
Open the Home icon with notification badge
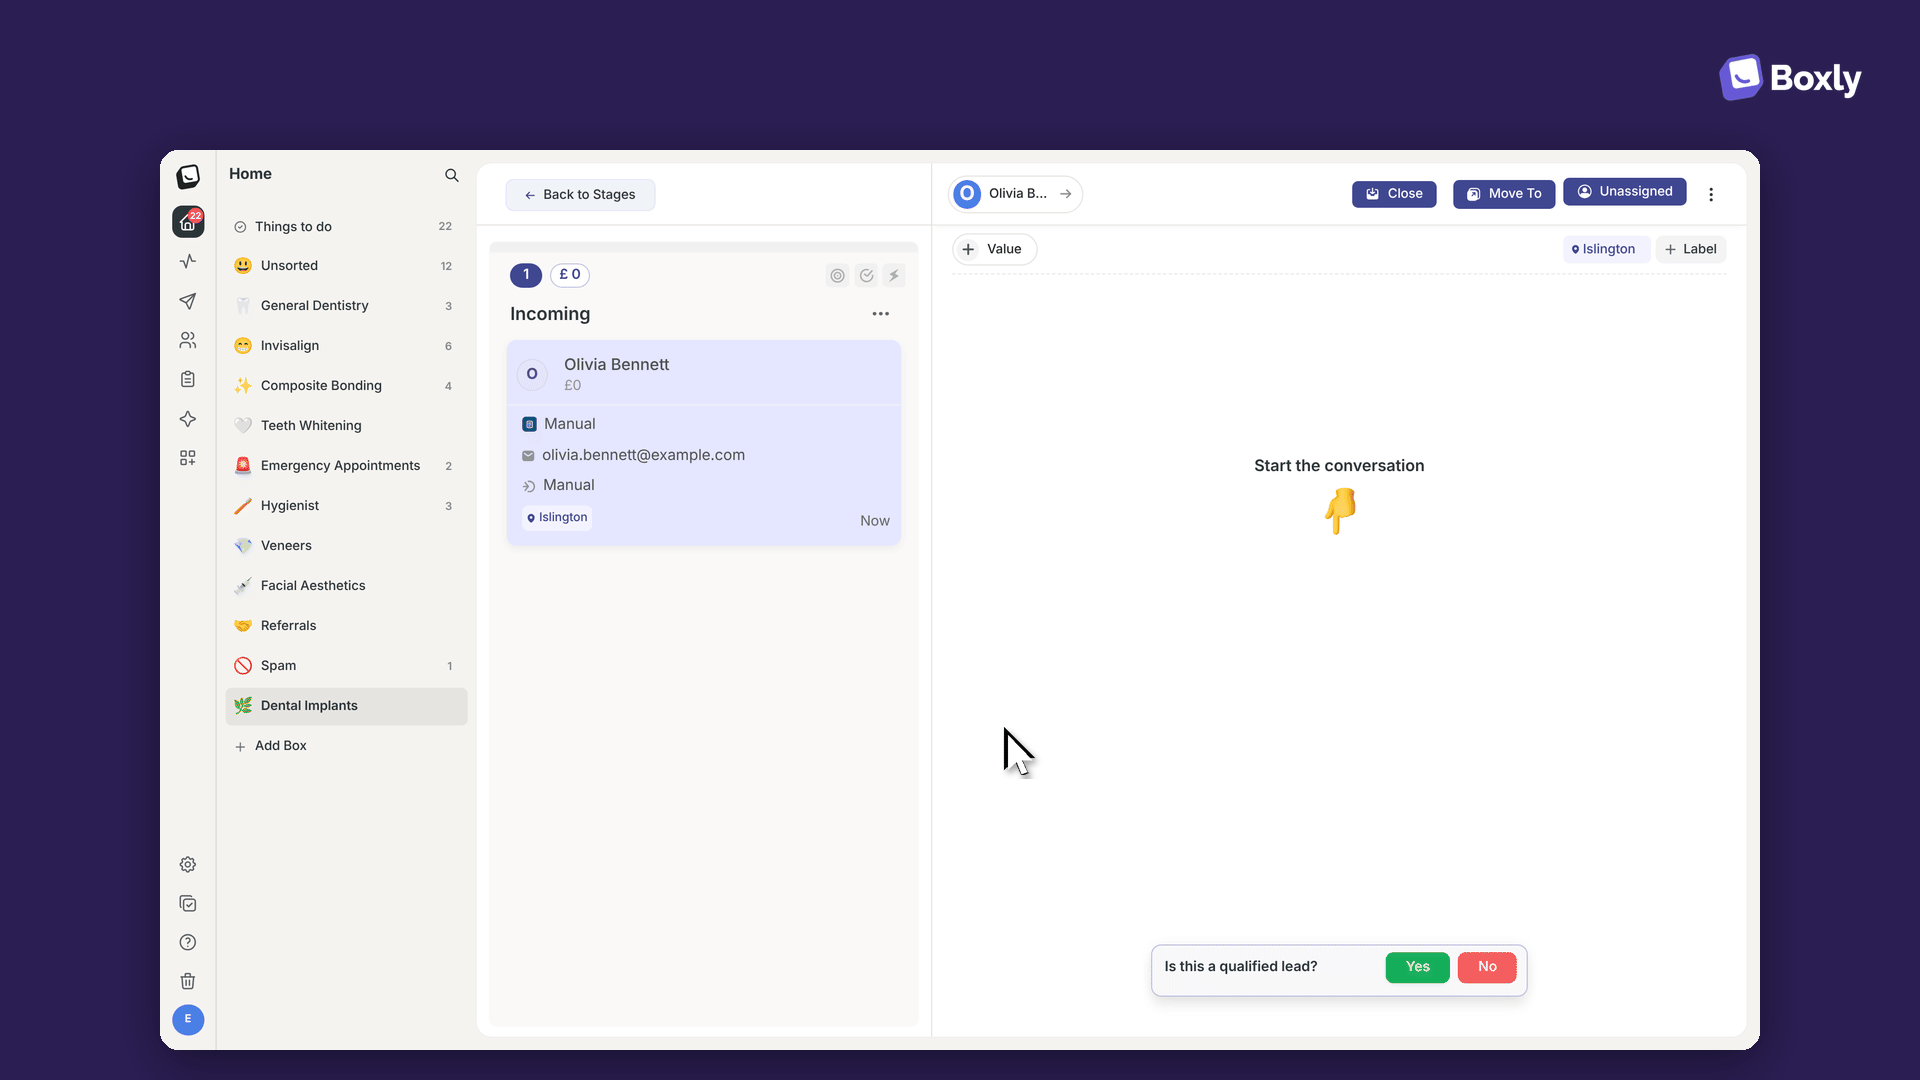pos(188,222)
